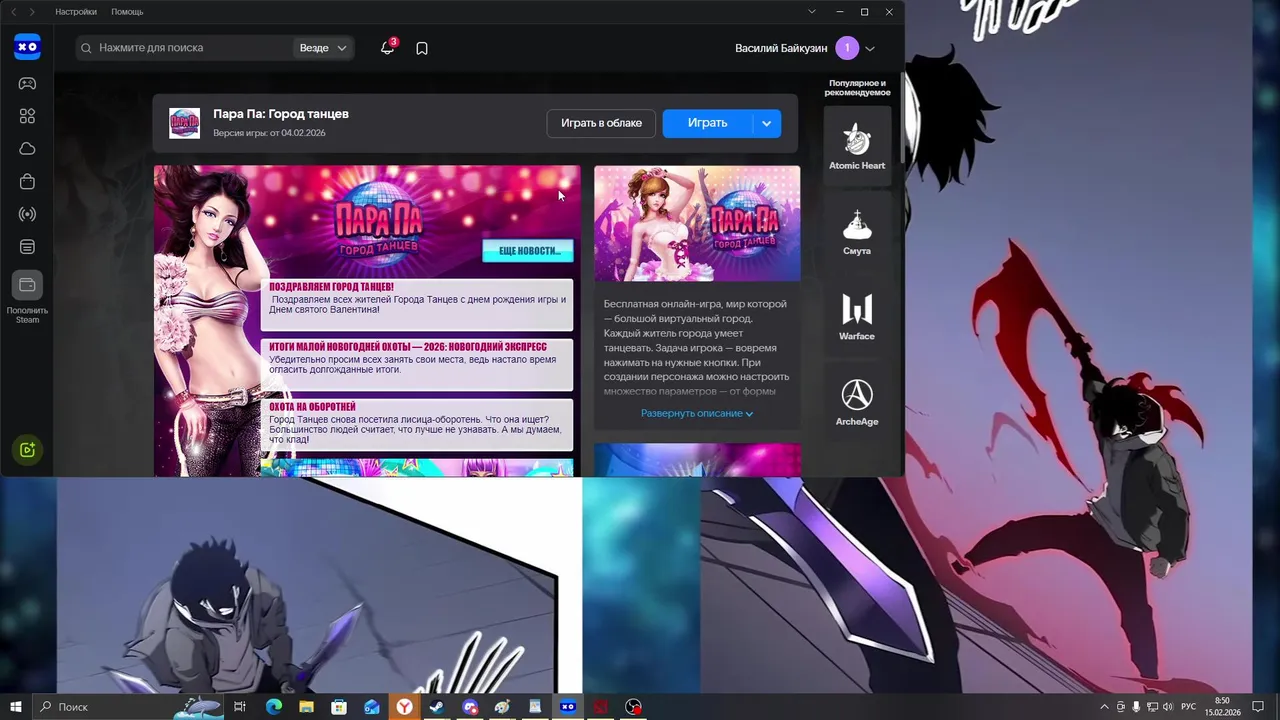Click the microphone tray icon
The height and width of the screenshot is (720, 1280).
[x=1136, y=707]
